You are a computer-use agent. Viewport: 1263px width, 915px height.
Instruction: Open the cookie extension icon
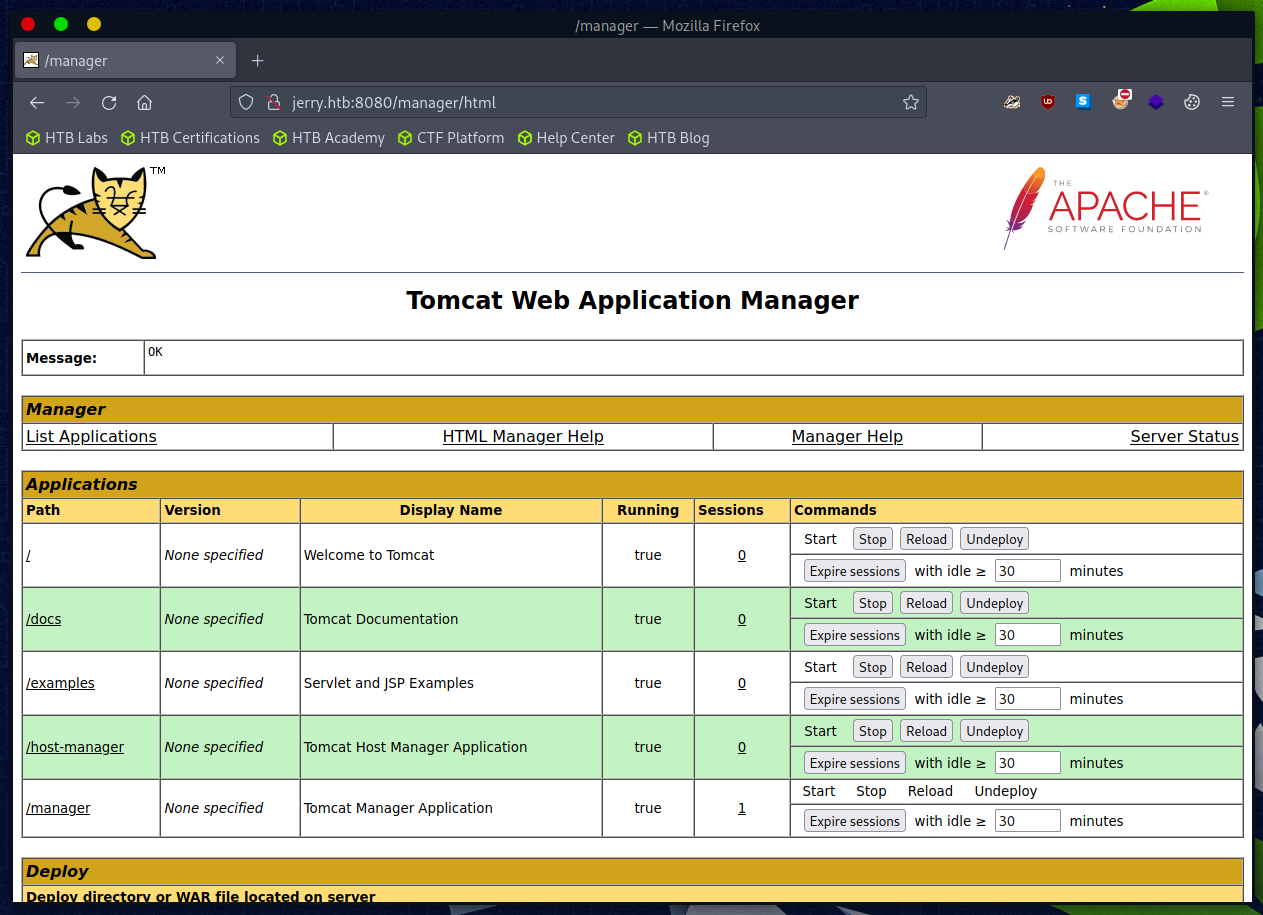click(x=1192, y=101)
